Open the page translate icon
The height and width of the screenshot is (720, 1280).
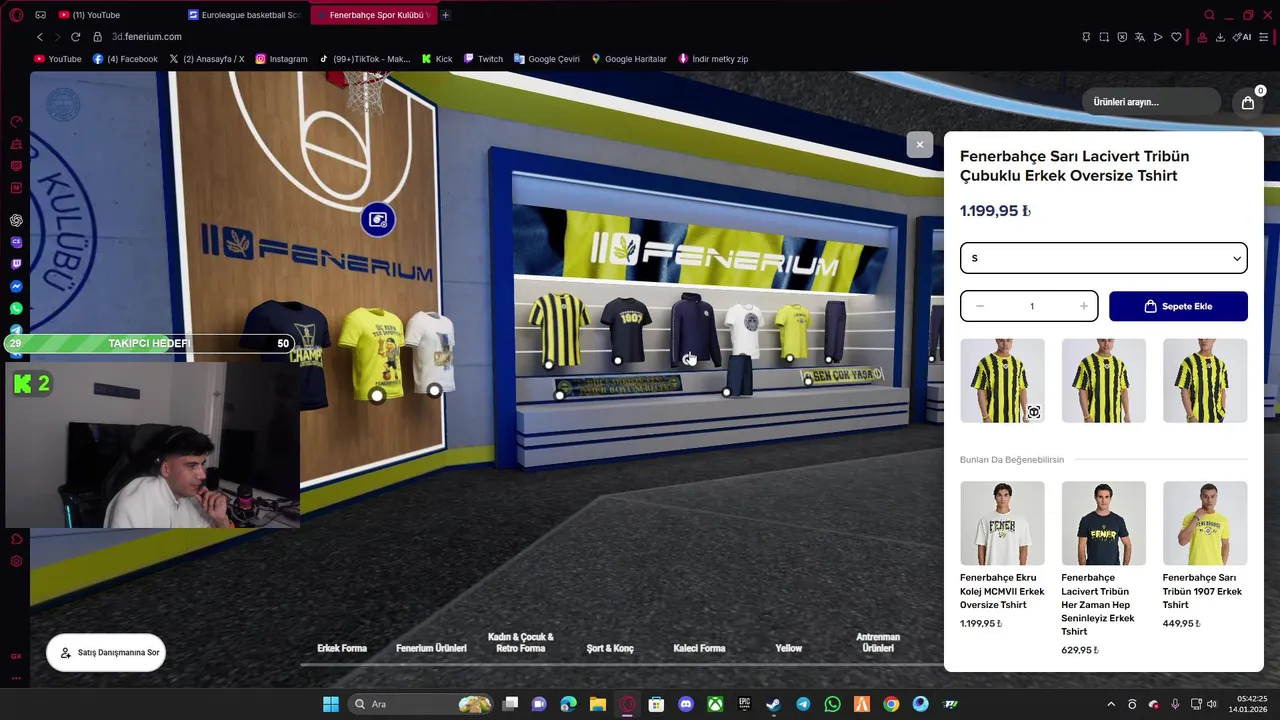click(1140, 37)
